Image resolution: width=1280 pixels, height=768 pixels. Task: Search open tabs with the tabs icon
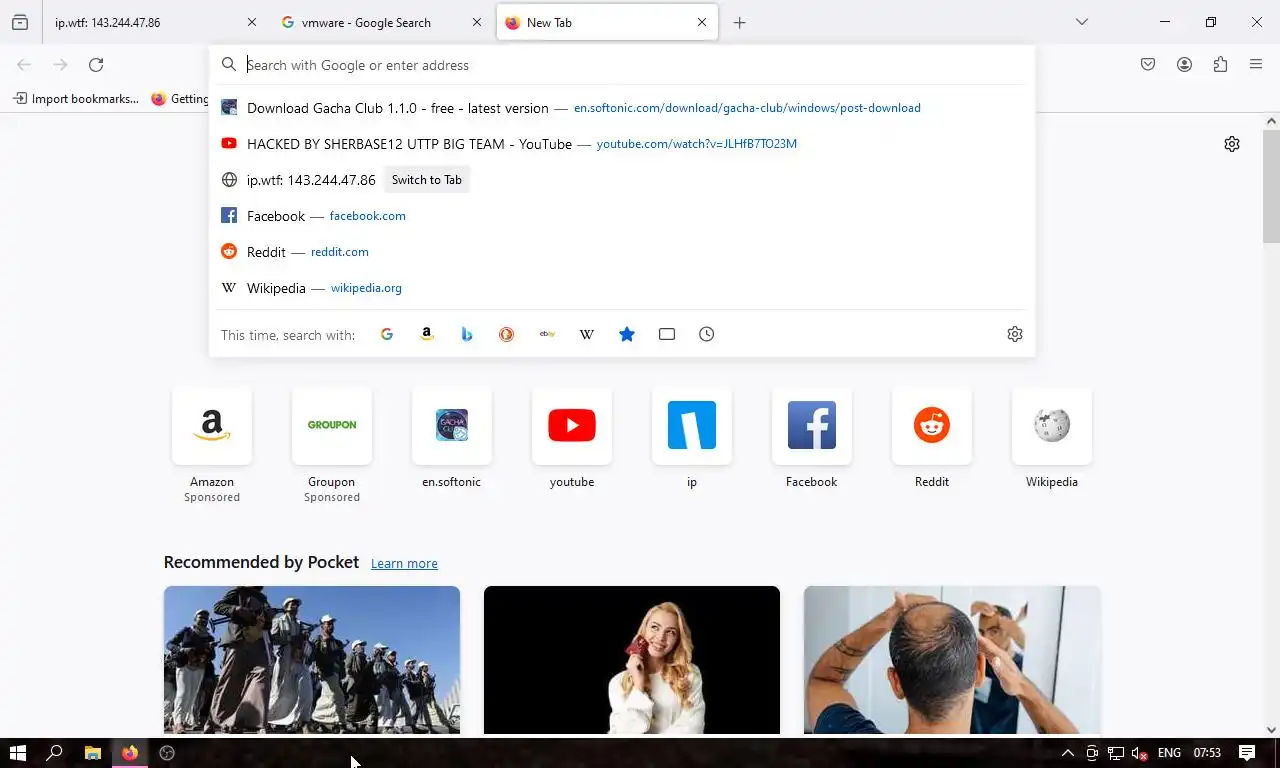tap(667, 334)
